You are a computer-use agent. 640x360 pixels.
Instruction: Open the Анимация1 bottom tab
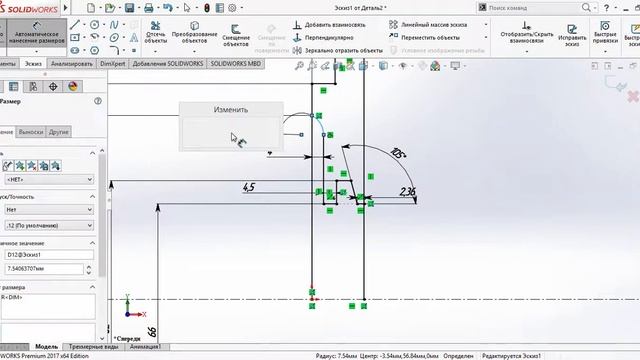coord(145,347)
